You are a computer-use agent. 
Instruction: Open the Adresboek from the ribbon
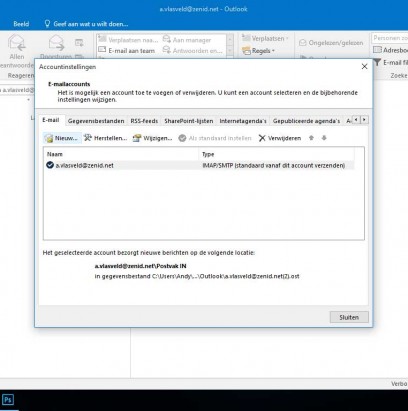coord(390,50)
